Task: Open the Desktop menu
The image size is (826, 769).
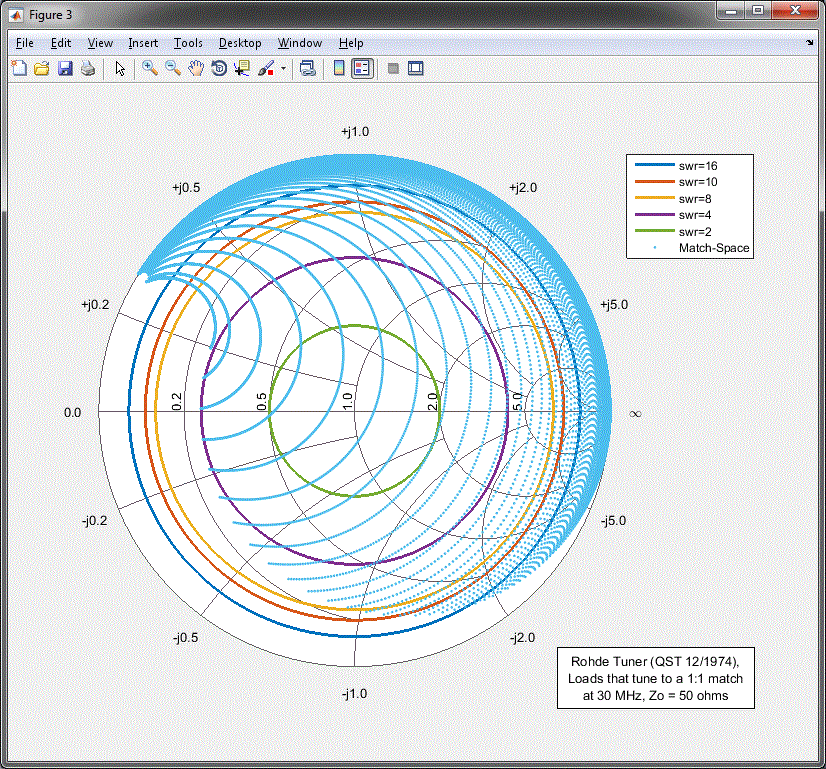Action: click(x=240, y=43)
